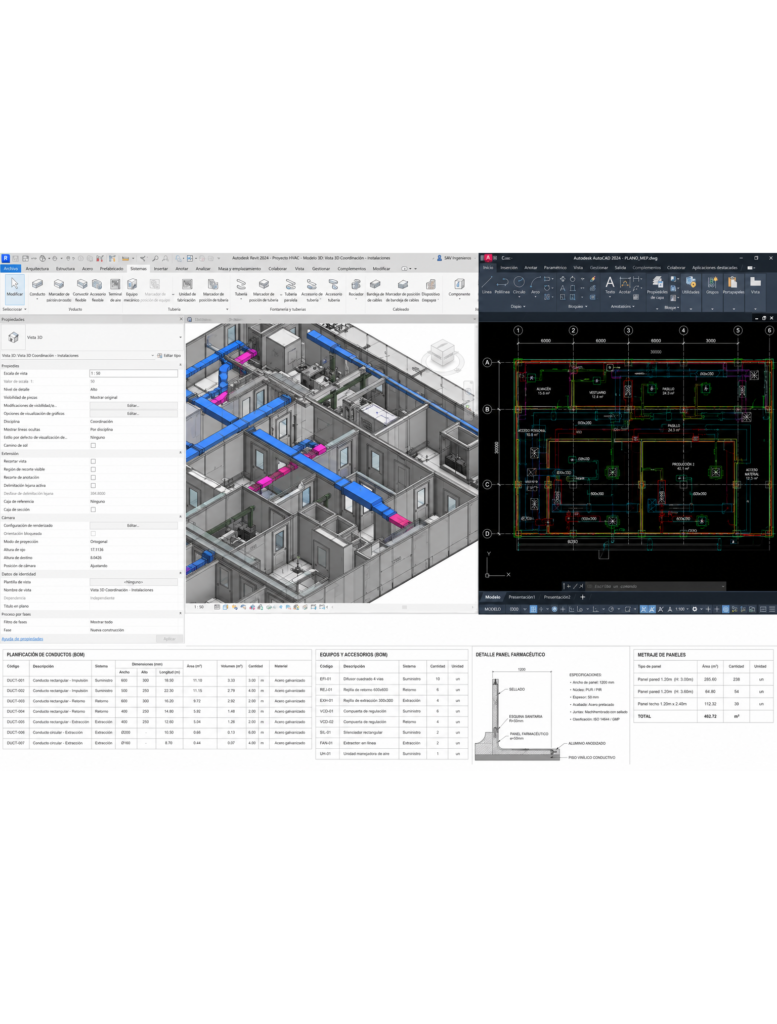The image size is (777, 1024).
Task: Enable the Recortar vista checkbox
Action: click(93, 461)
